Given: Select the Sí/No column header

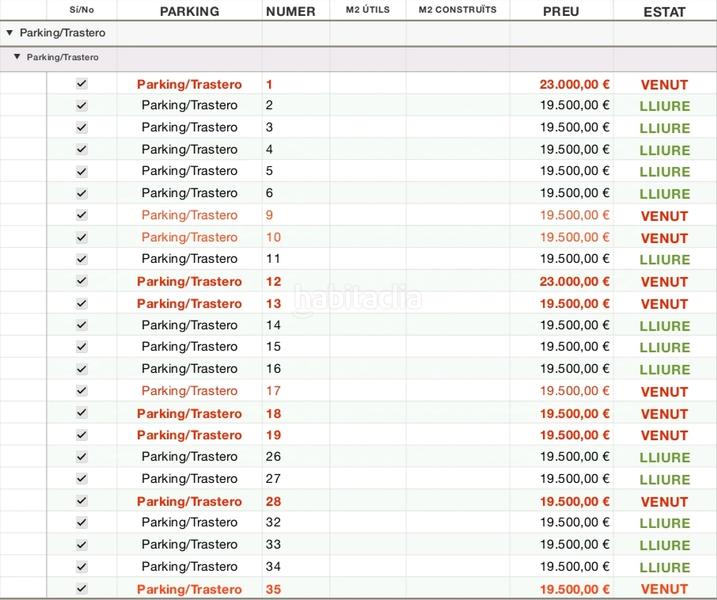Looking at the screenshot, I should 82,10.
